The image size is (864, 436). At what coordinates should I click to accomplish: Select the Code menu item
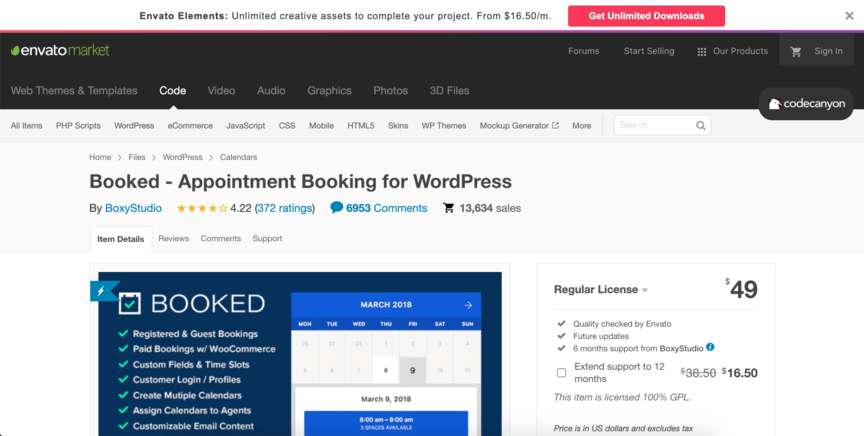(x=172, y=90)
